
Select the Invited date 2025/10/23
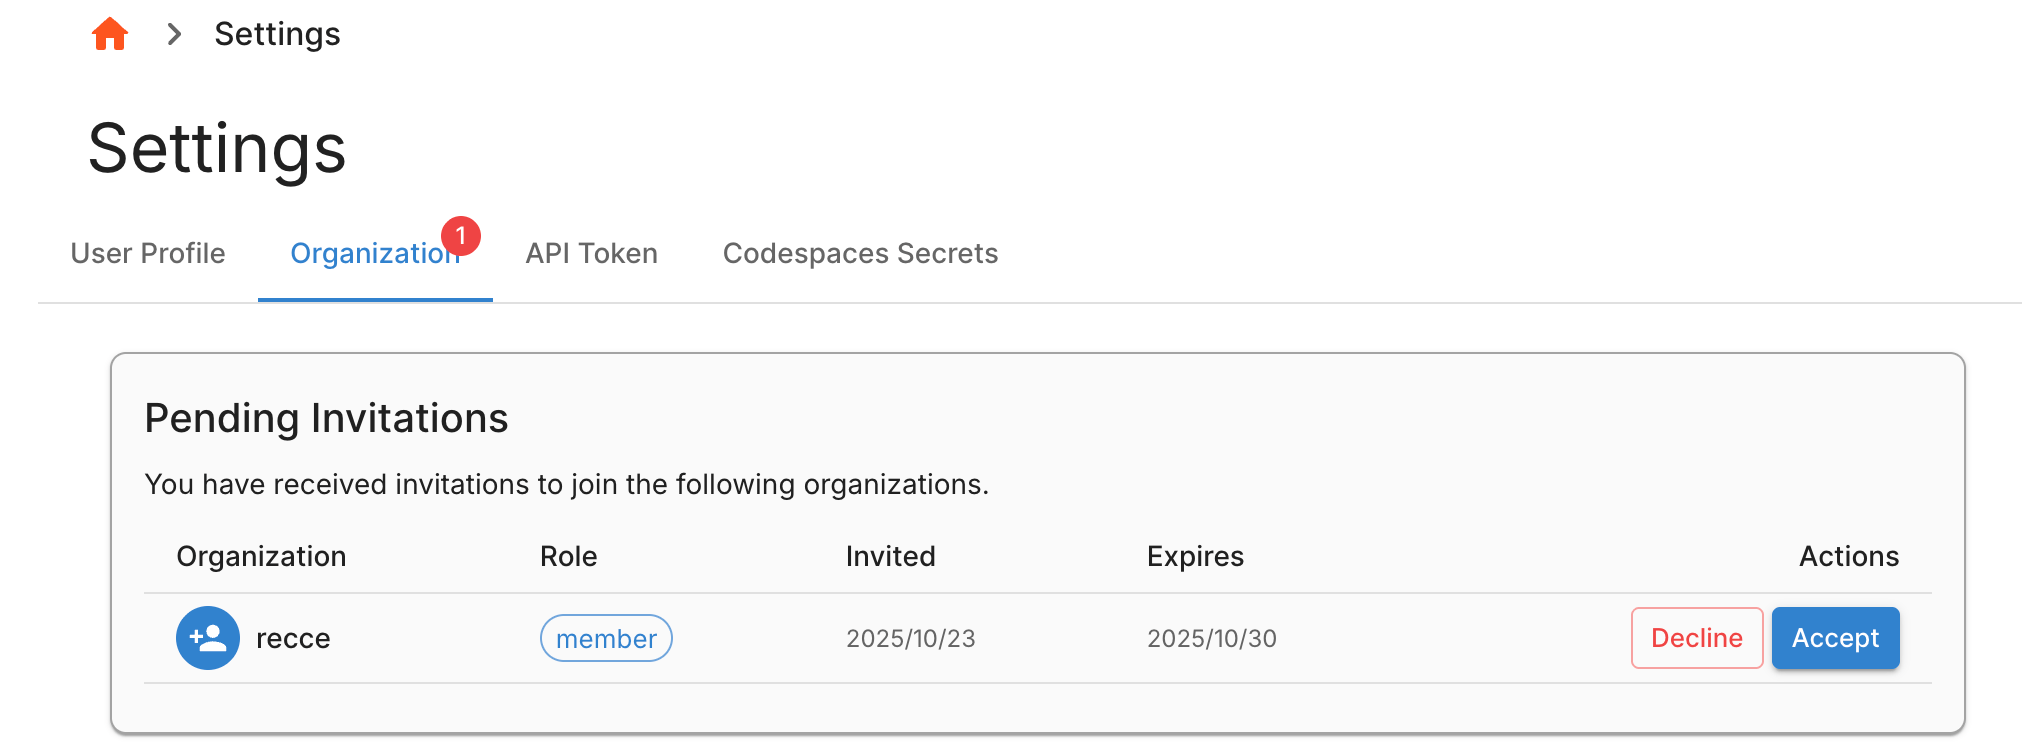(910, 637)
